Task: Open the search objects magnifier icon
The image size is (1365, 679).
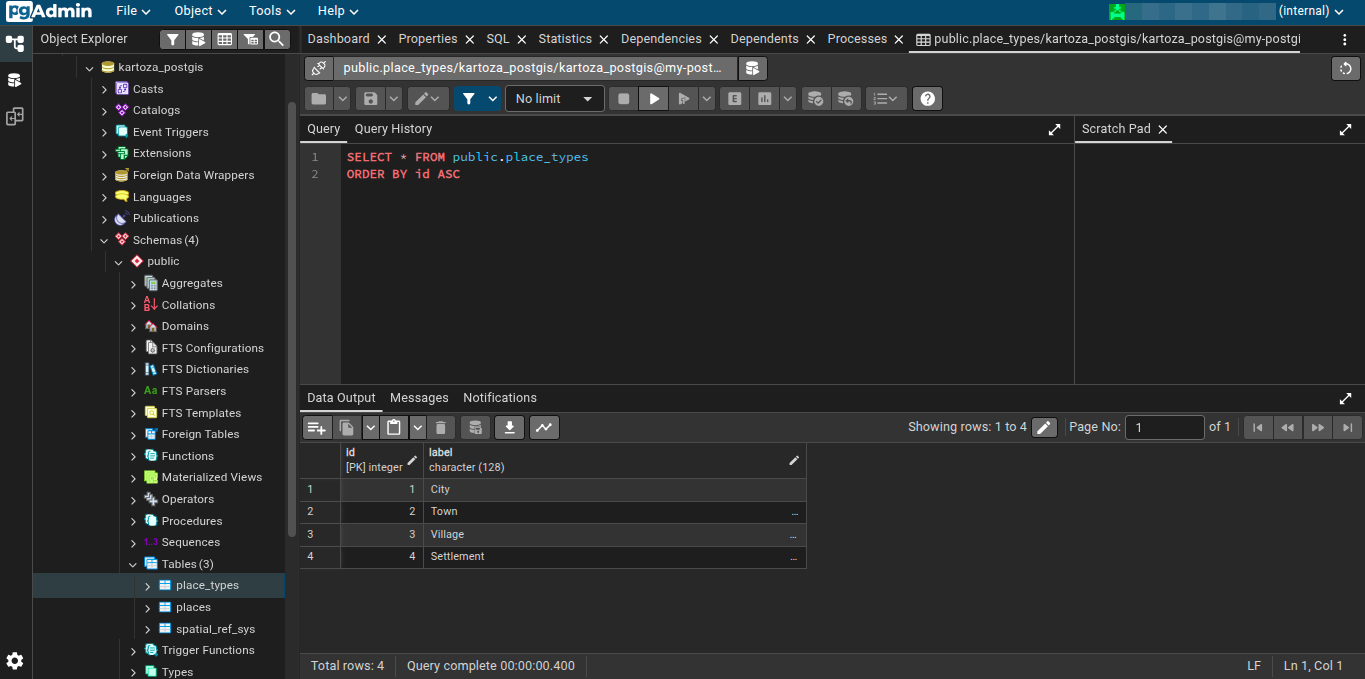Action: pos(276,39)
